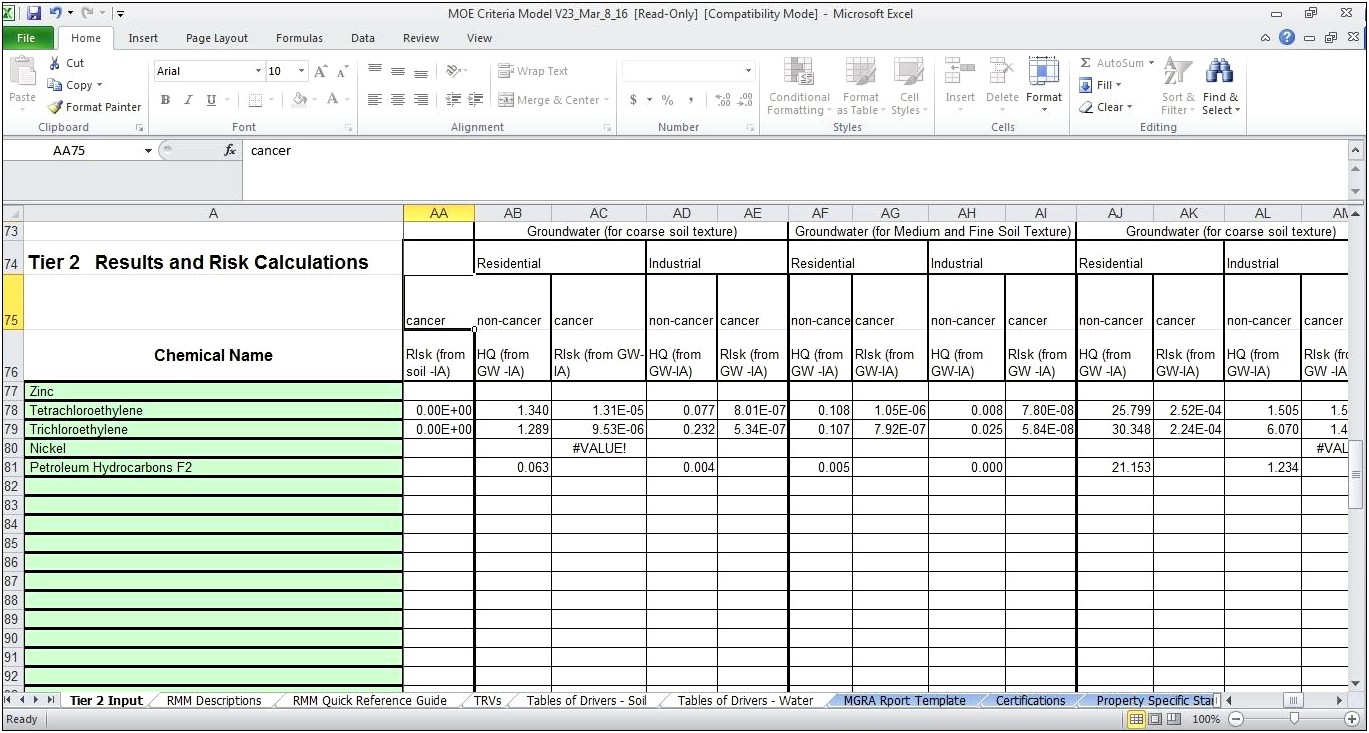This screenshot has width=1369, height=733.
Task: Select column AC header
Action: click(599, 213)
